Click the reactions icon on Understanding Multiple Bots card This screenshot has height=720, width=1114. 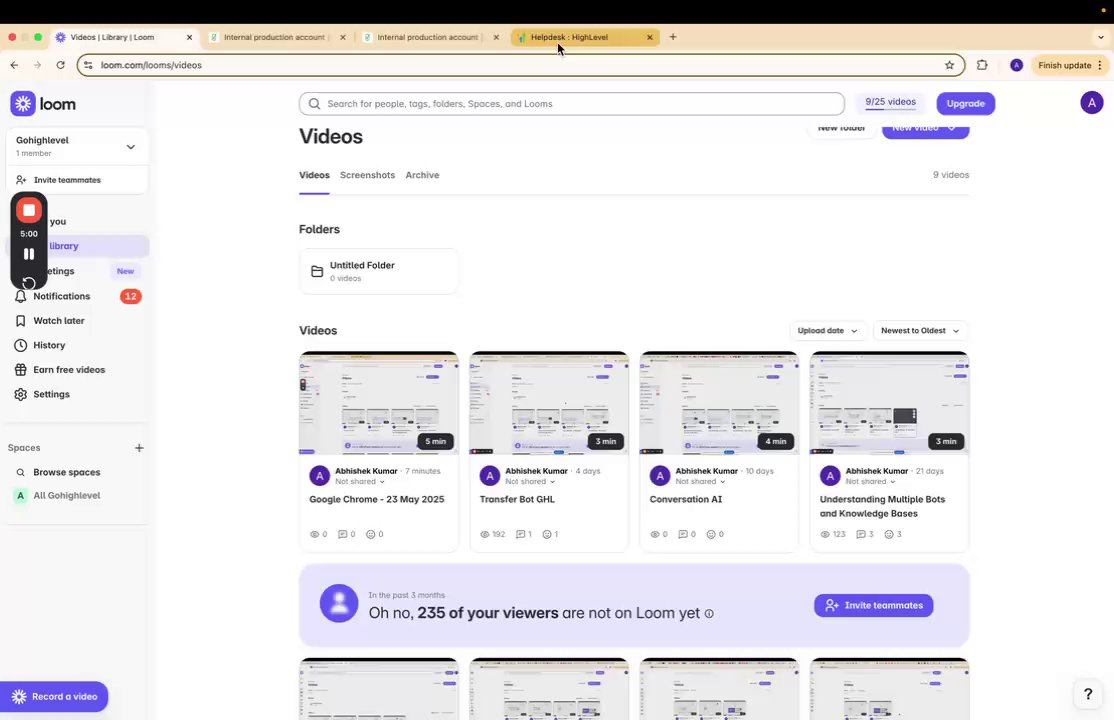pos(889,534)
